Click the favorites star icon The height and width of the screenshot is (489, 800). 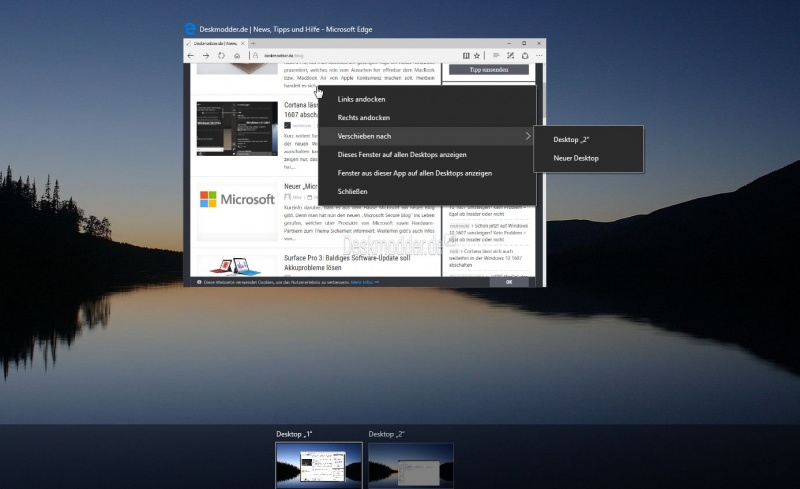coord(477,56)
